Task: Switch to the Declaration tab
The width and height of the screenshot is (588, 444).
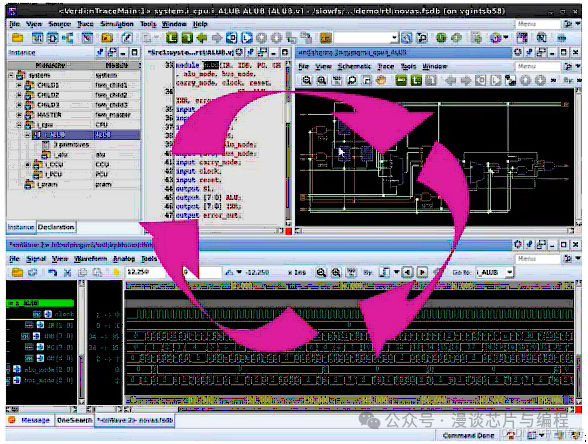Action: [56, 227]
